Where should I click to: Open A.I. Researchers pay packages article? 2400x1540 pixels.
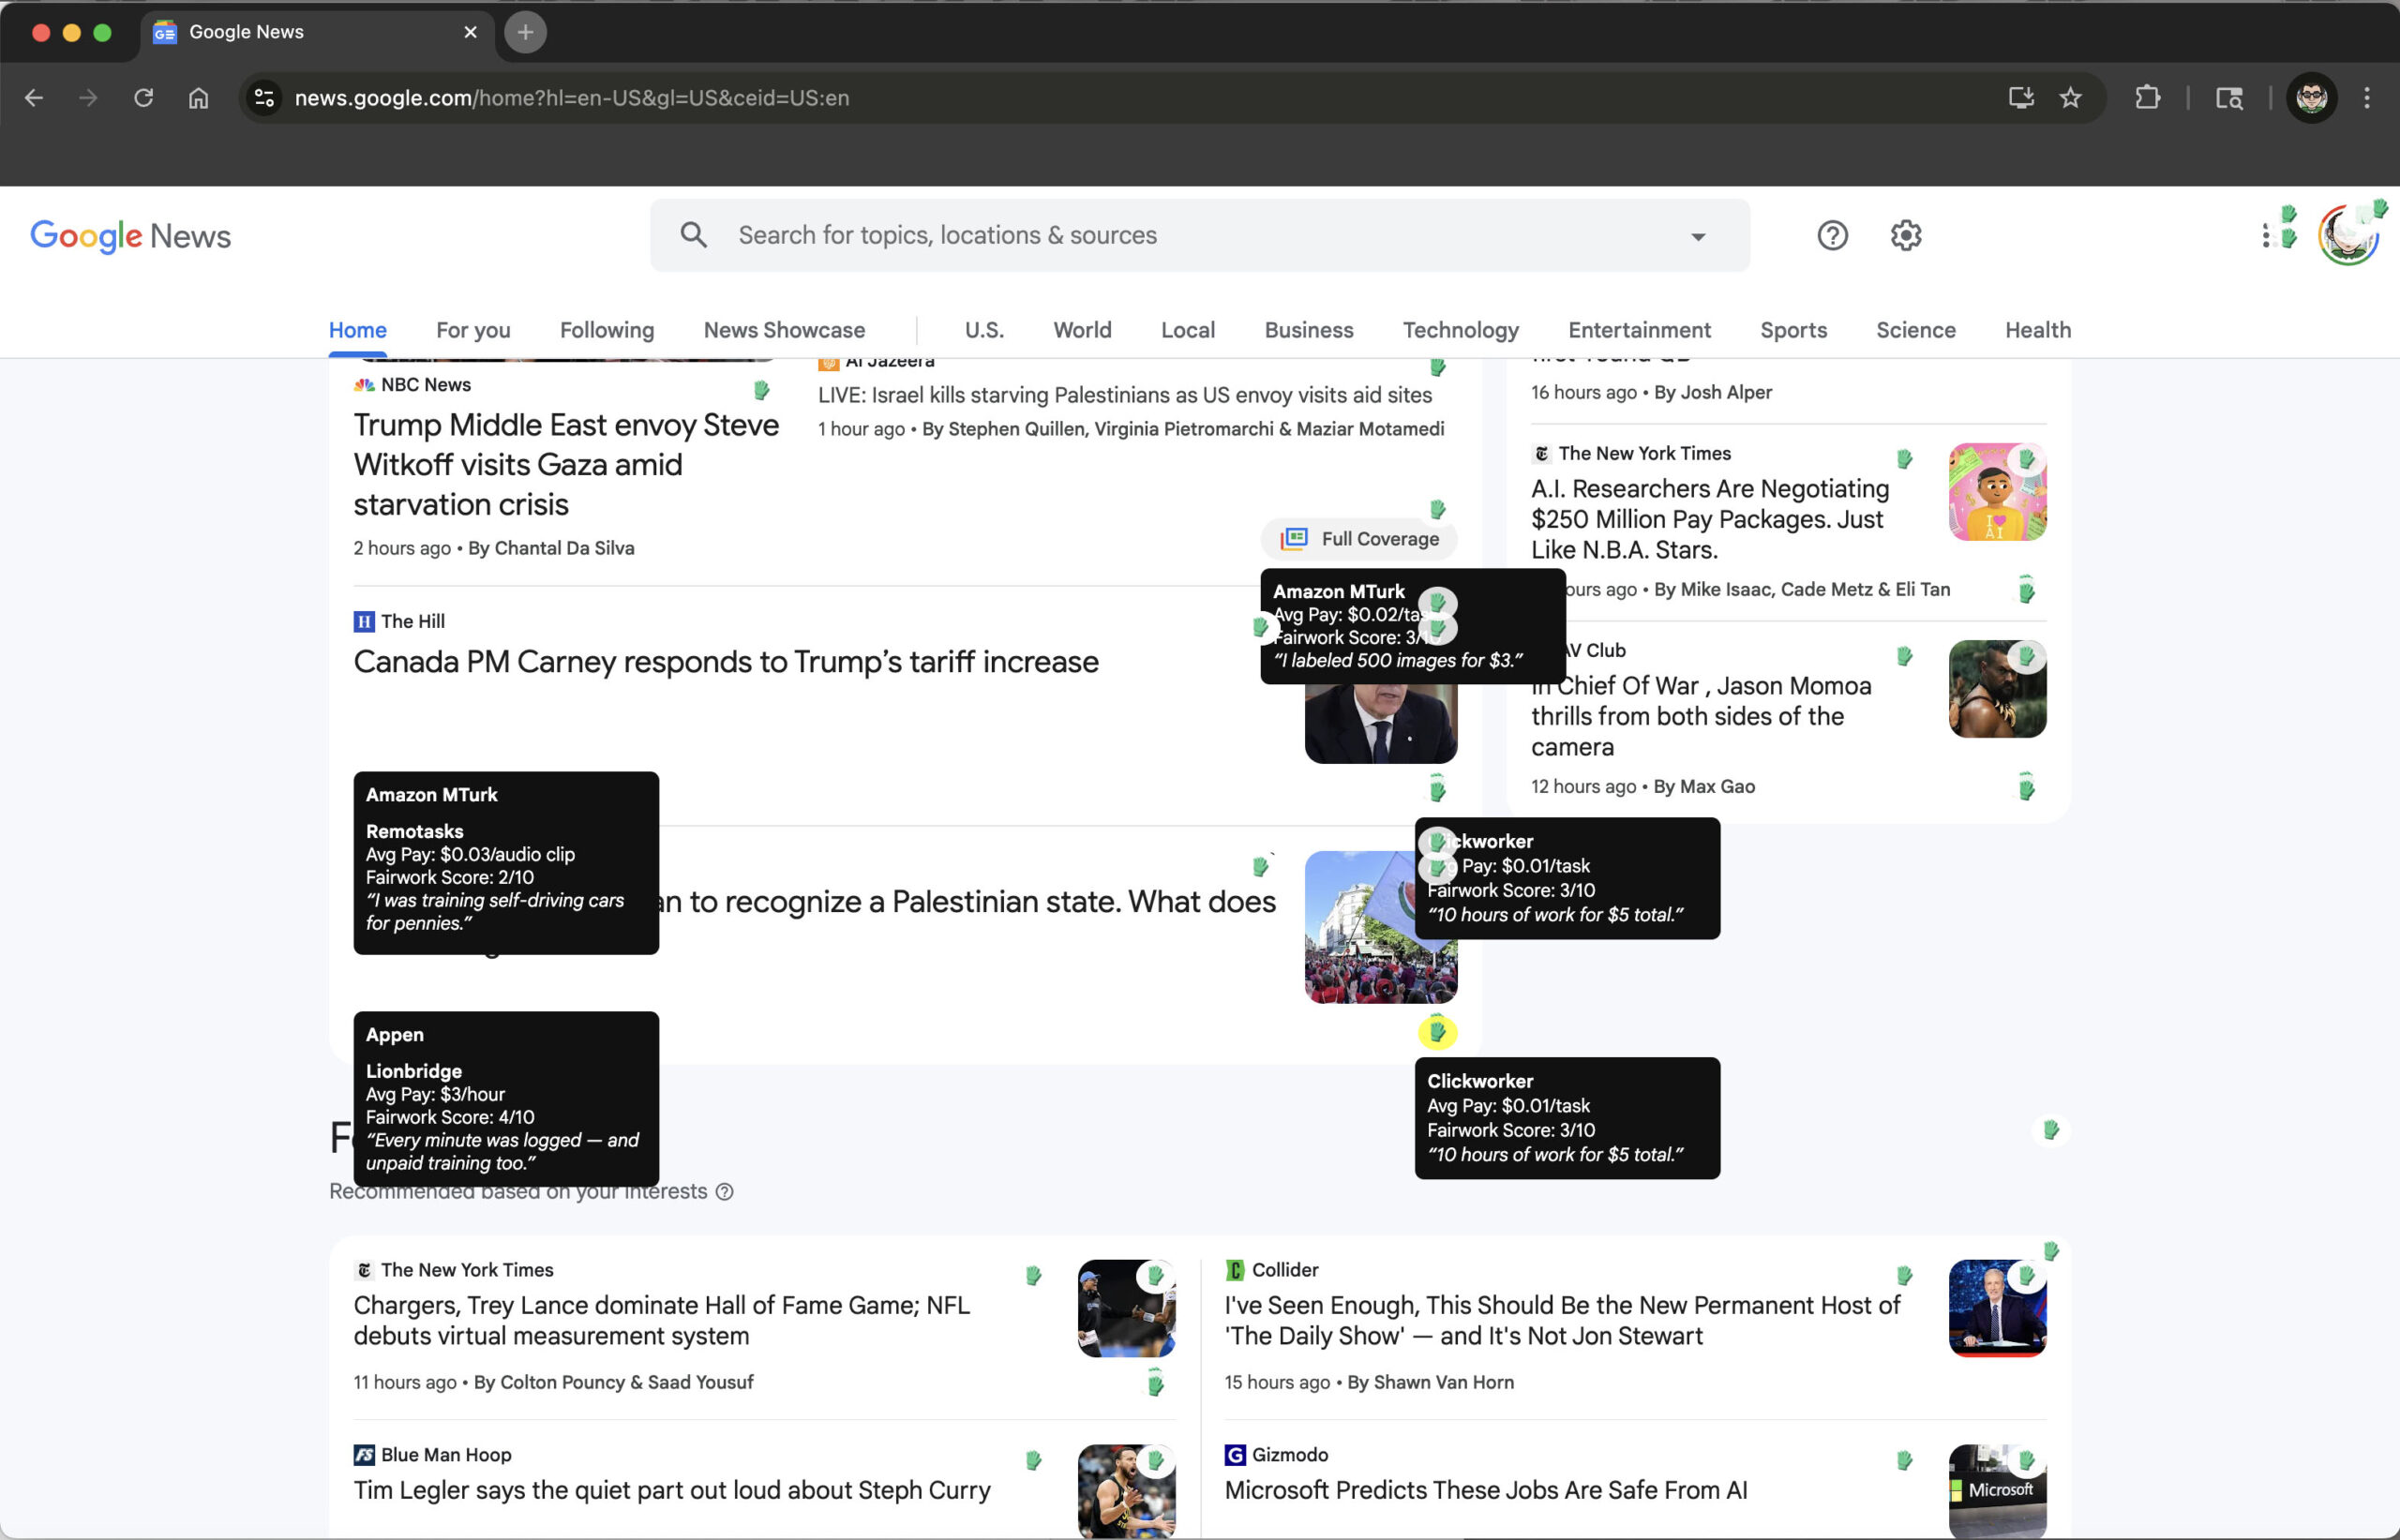click(x=1709, y=519)
